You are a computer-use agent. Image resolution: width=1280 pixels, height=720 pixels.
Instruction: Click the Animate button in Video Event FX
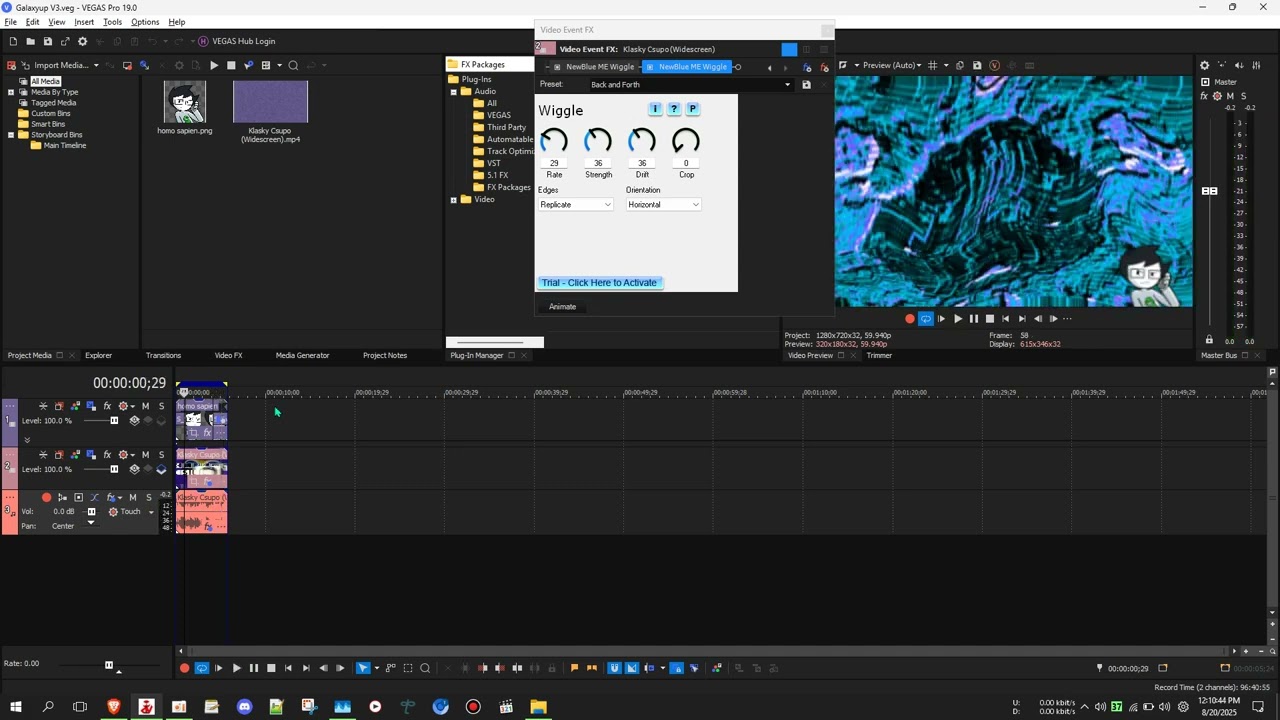tap(562, 307)
